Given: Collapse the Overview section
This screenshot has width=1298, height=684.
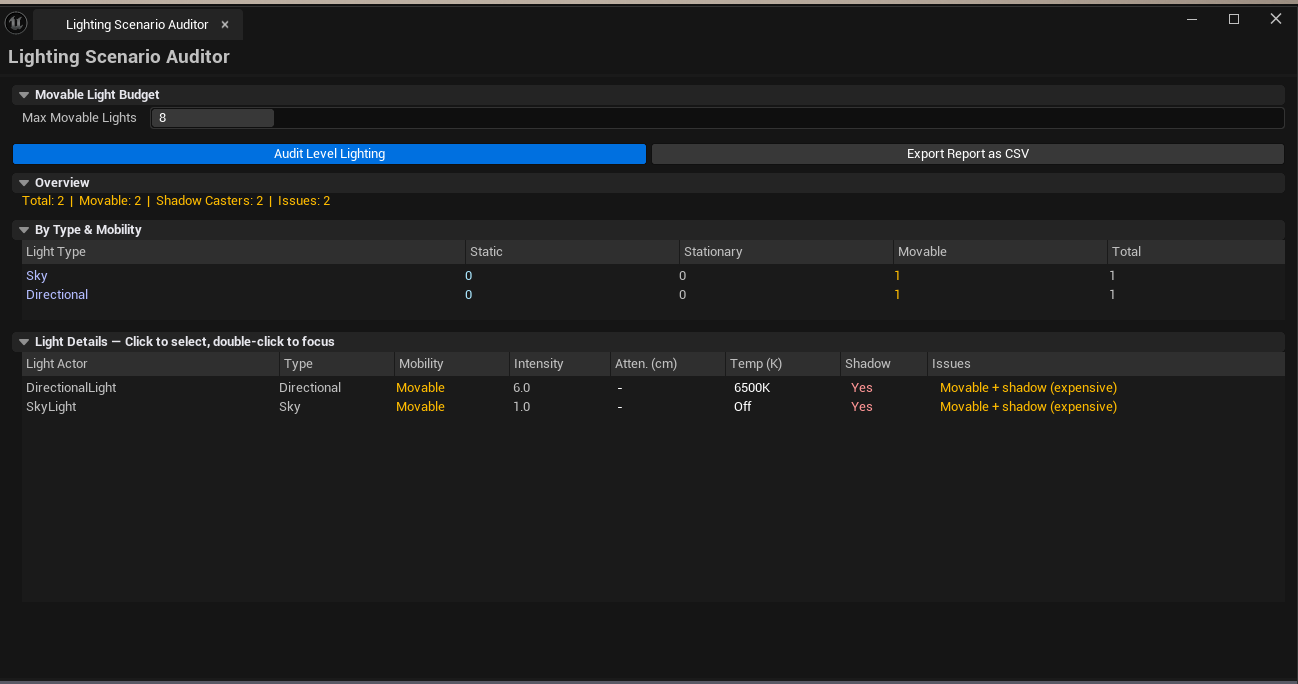Looking at the screenshot, I should [x=24, y=183].
